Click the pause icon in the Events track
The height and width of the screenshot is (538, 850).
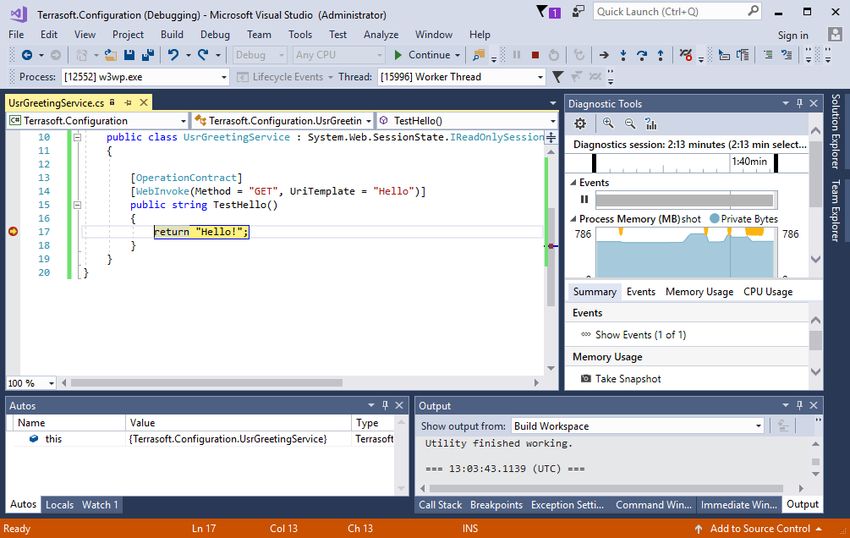tap(584, 199)
